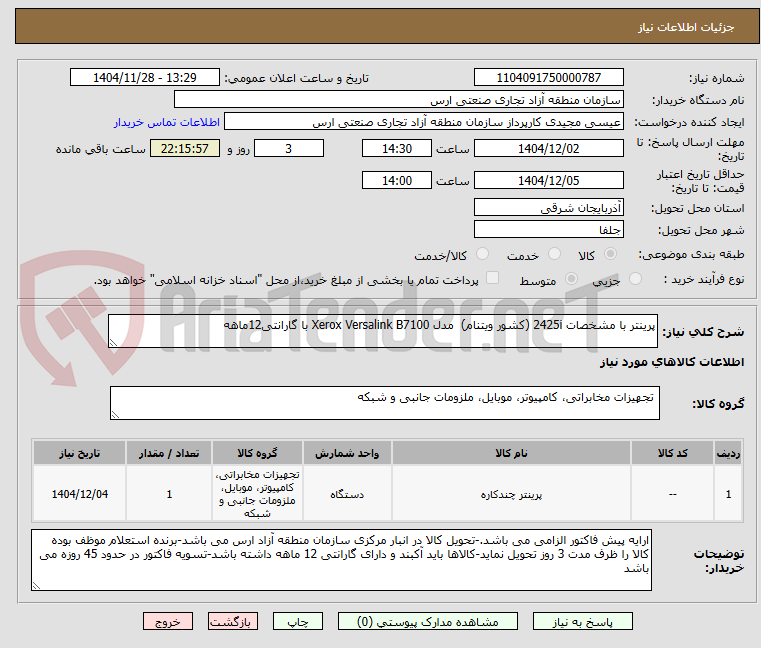This screenshot has width=761, height=648.
Task: Click the response deadline date 1404/12/02
Action: (x=548, y=149)
